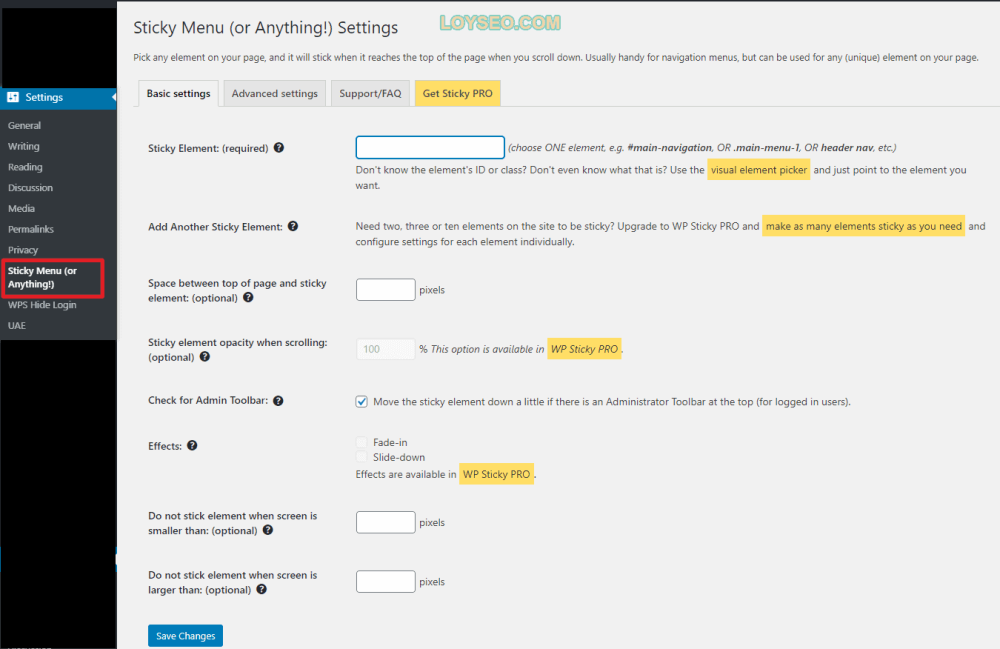Show help for sticky element opacity
Viewport: 1000px width, 649px height.
click(x=205, y=356)
